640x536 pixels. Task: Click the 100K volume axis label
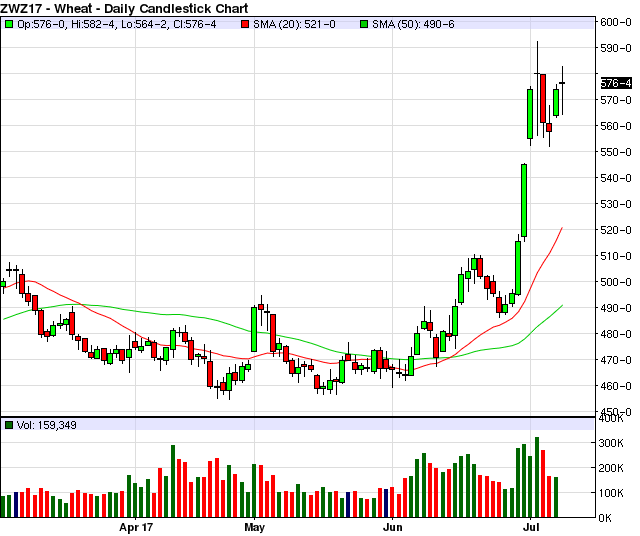(x=611, y=493)
